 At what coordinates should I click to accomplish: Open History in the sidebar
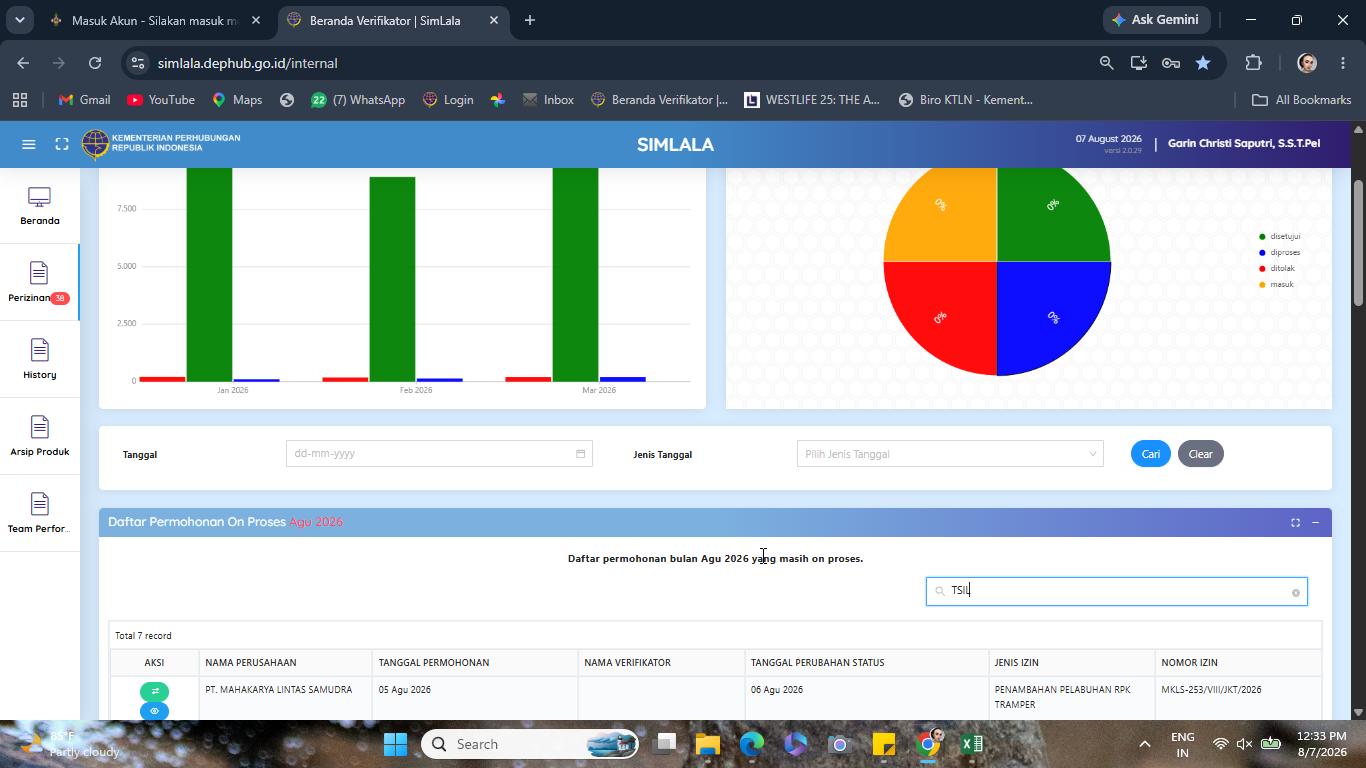click(x=40, y=360)
